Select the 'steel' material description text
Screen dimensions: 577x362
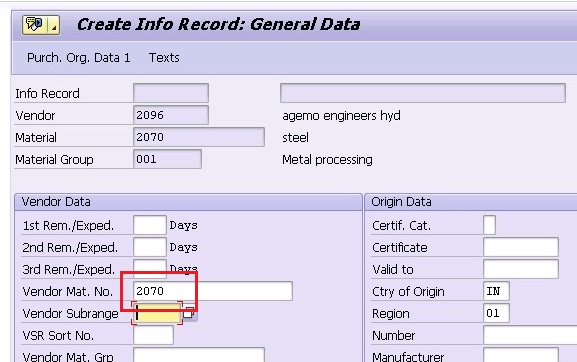coord(295,138)
